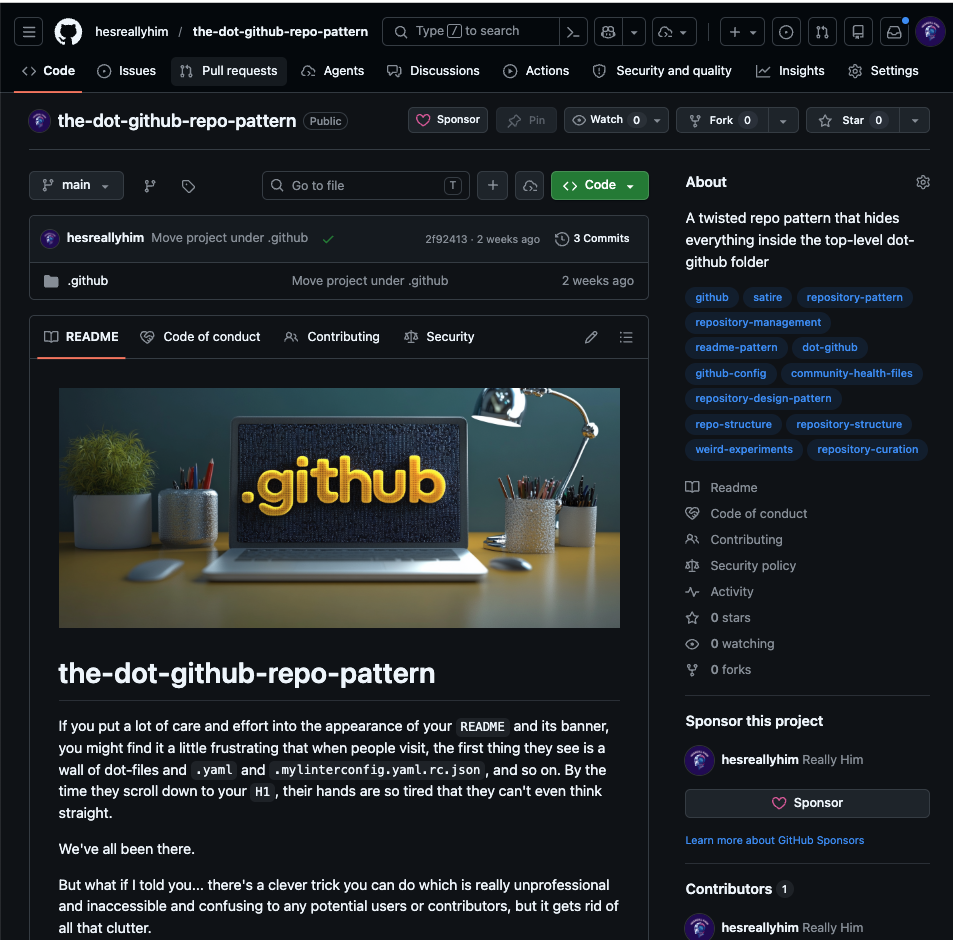Open the Code of conduct tab
953x940 pixels.
(200, 337)
